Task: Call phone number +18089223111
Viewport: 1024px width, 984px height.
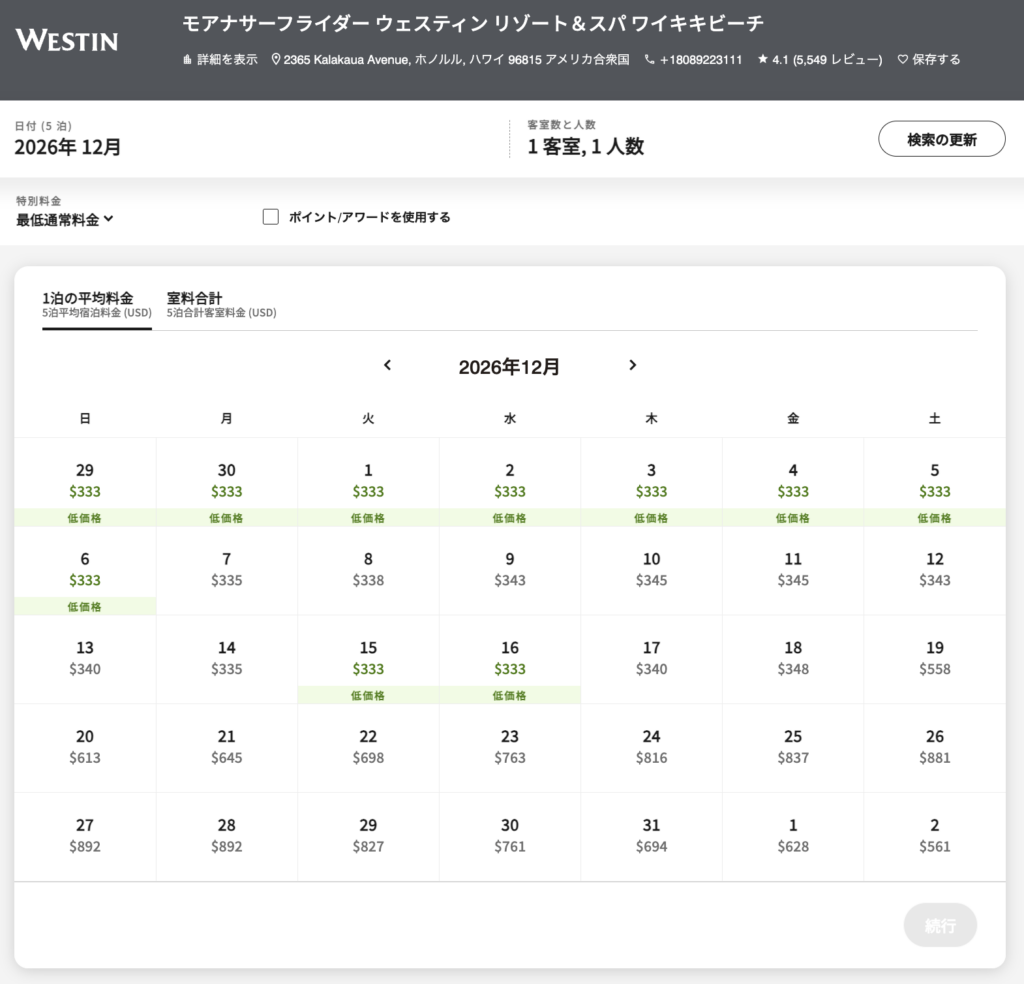Action: pyautogui.click(x=693, y=59)
